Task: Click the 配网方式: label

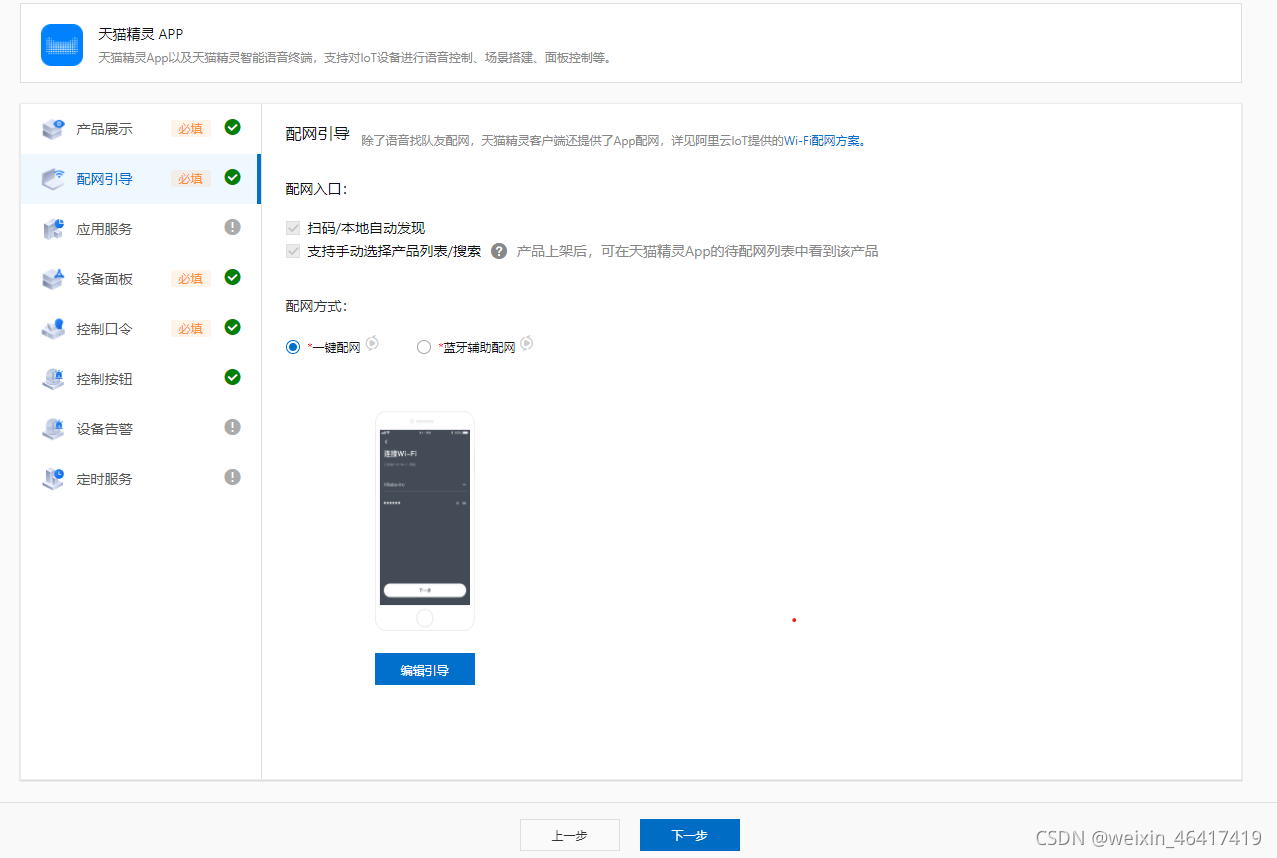Action: (x=316, y=306)
